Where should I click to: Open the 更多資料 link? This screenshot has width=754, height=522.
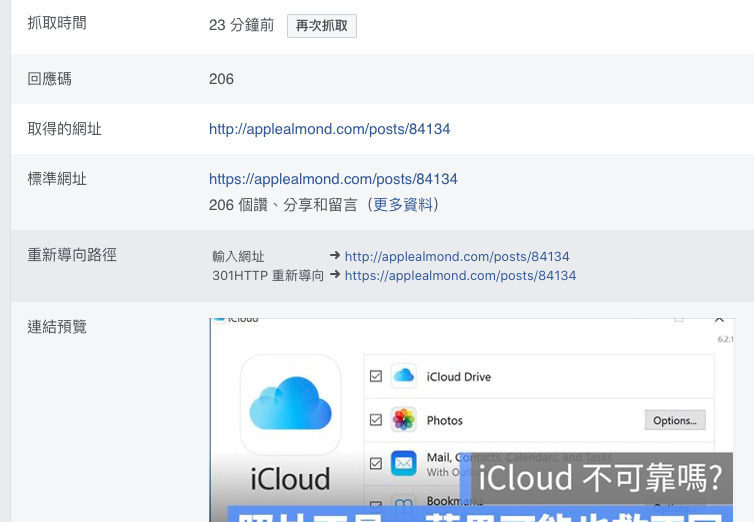[x=403, y=205]
